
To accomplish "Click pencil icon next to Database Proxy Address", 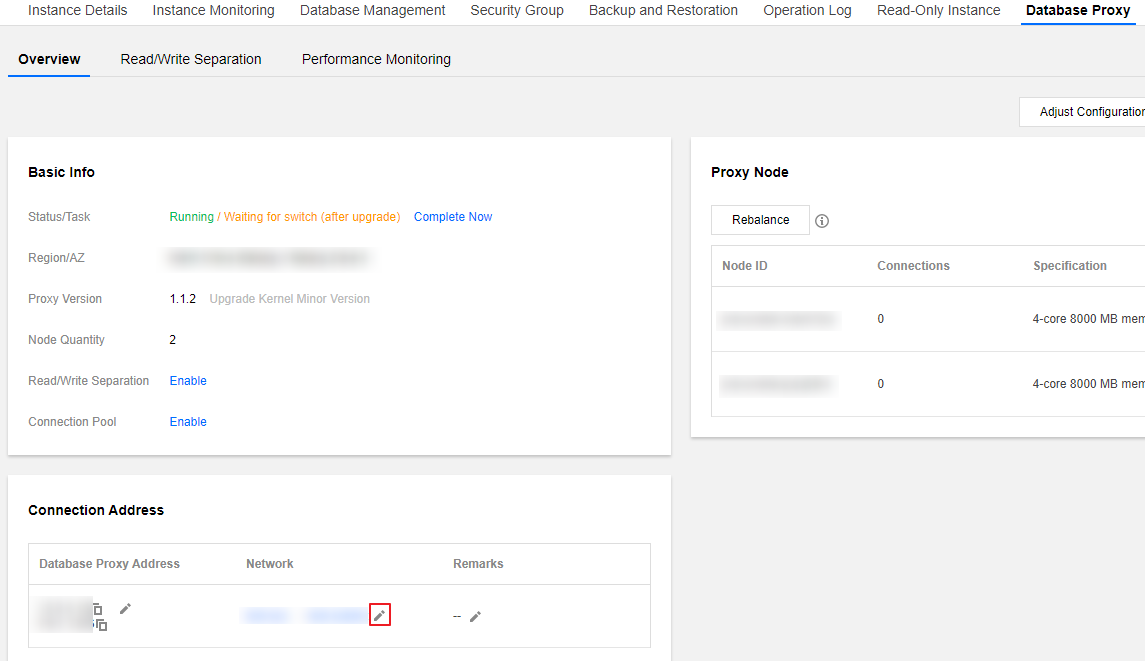I will [125, 608].
